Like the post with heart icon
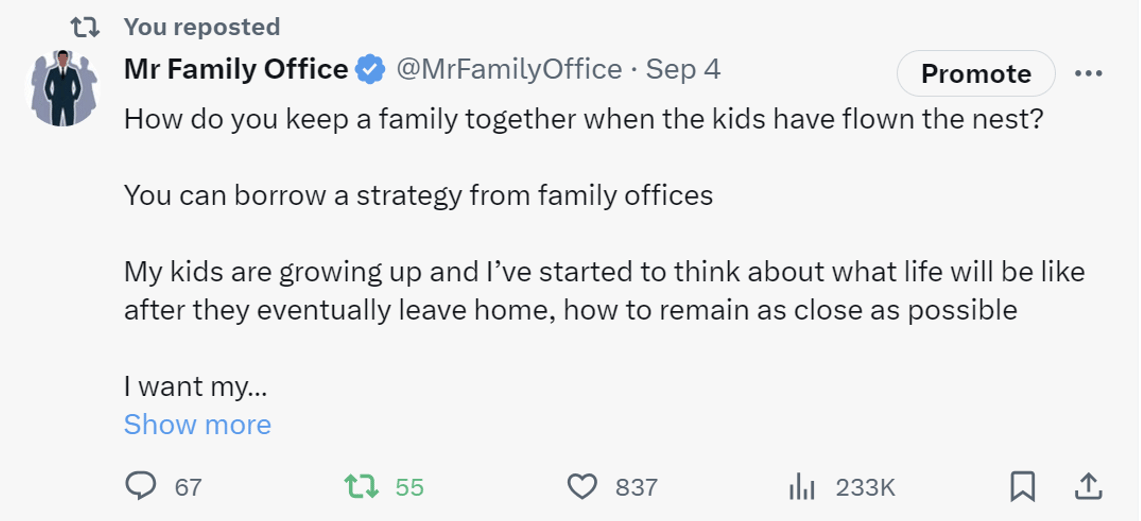The width and height of the screenshot is (1141, 521). coord(581,487)
